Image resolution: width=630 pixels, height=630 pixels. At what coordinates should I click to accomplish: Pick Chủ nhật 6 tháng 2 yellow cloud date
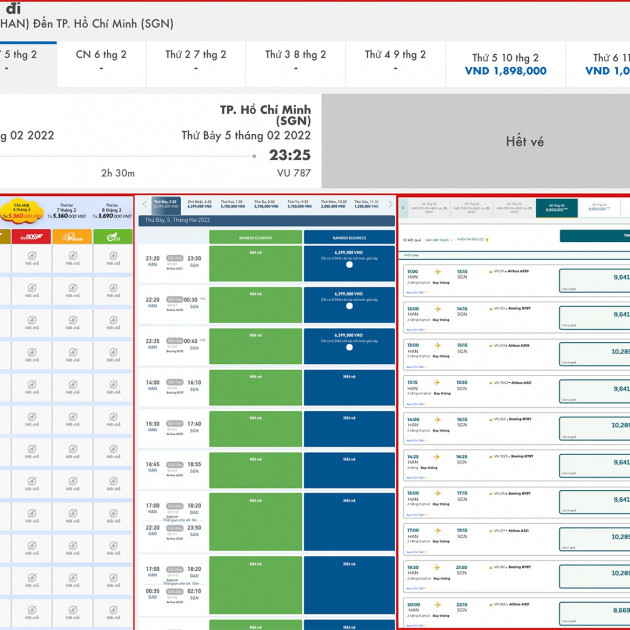coord(22,211)
